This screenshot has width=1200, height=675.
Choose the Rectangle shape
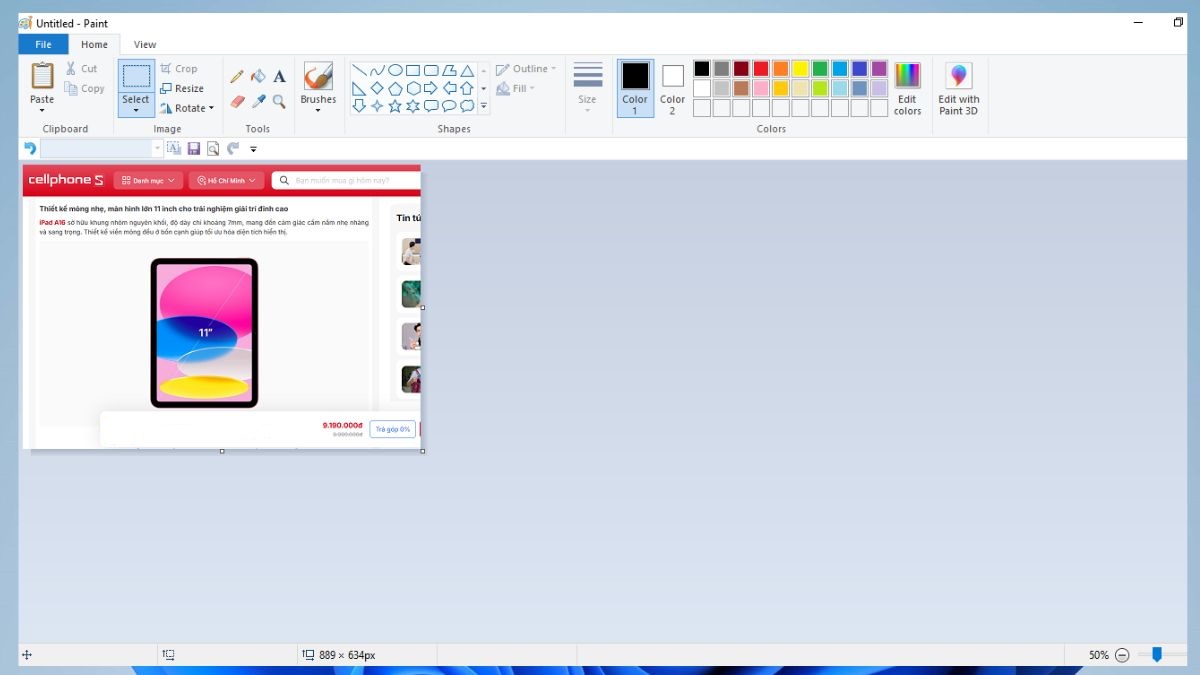[413, 70]
